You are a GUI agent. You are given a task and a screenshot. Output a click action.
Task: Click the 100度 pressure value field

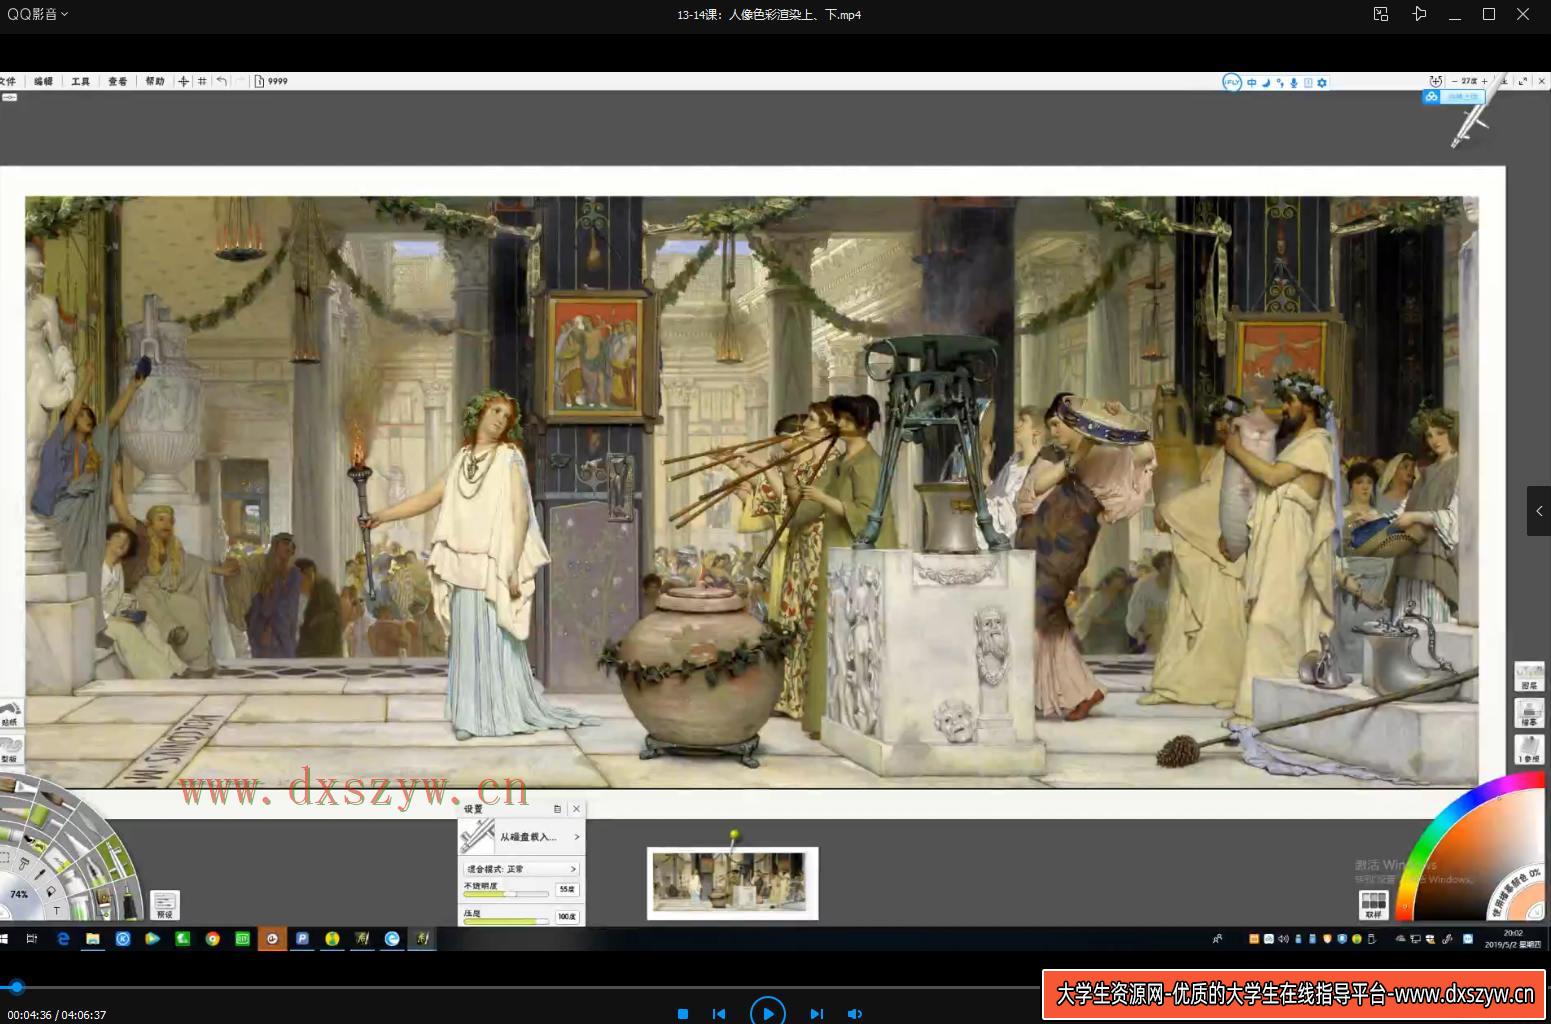click(x=567, y=916)
